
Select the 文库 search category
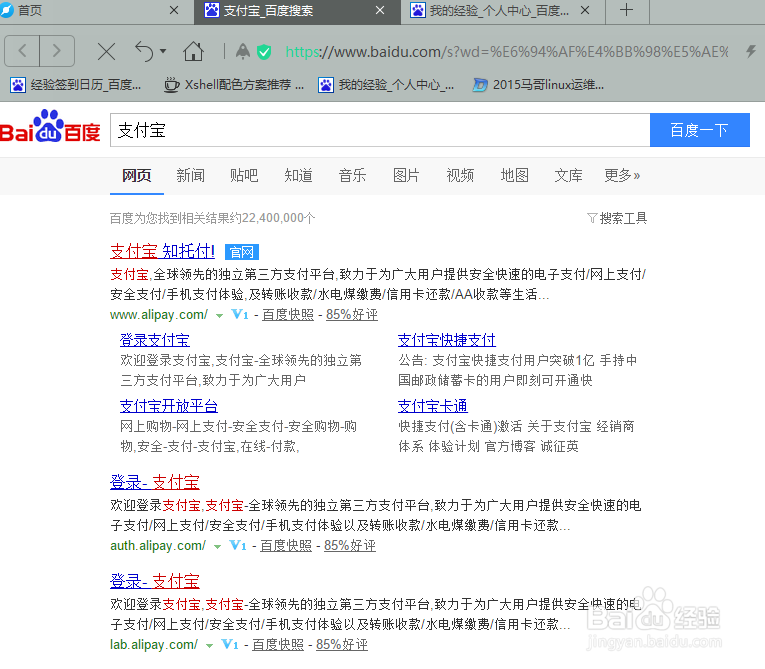pyautogui.click(x=568, y=175)
